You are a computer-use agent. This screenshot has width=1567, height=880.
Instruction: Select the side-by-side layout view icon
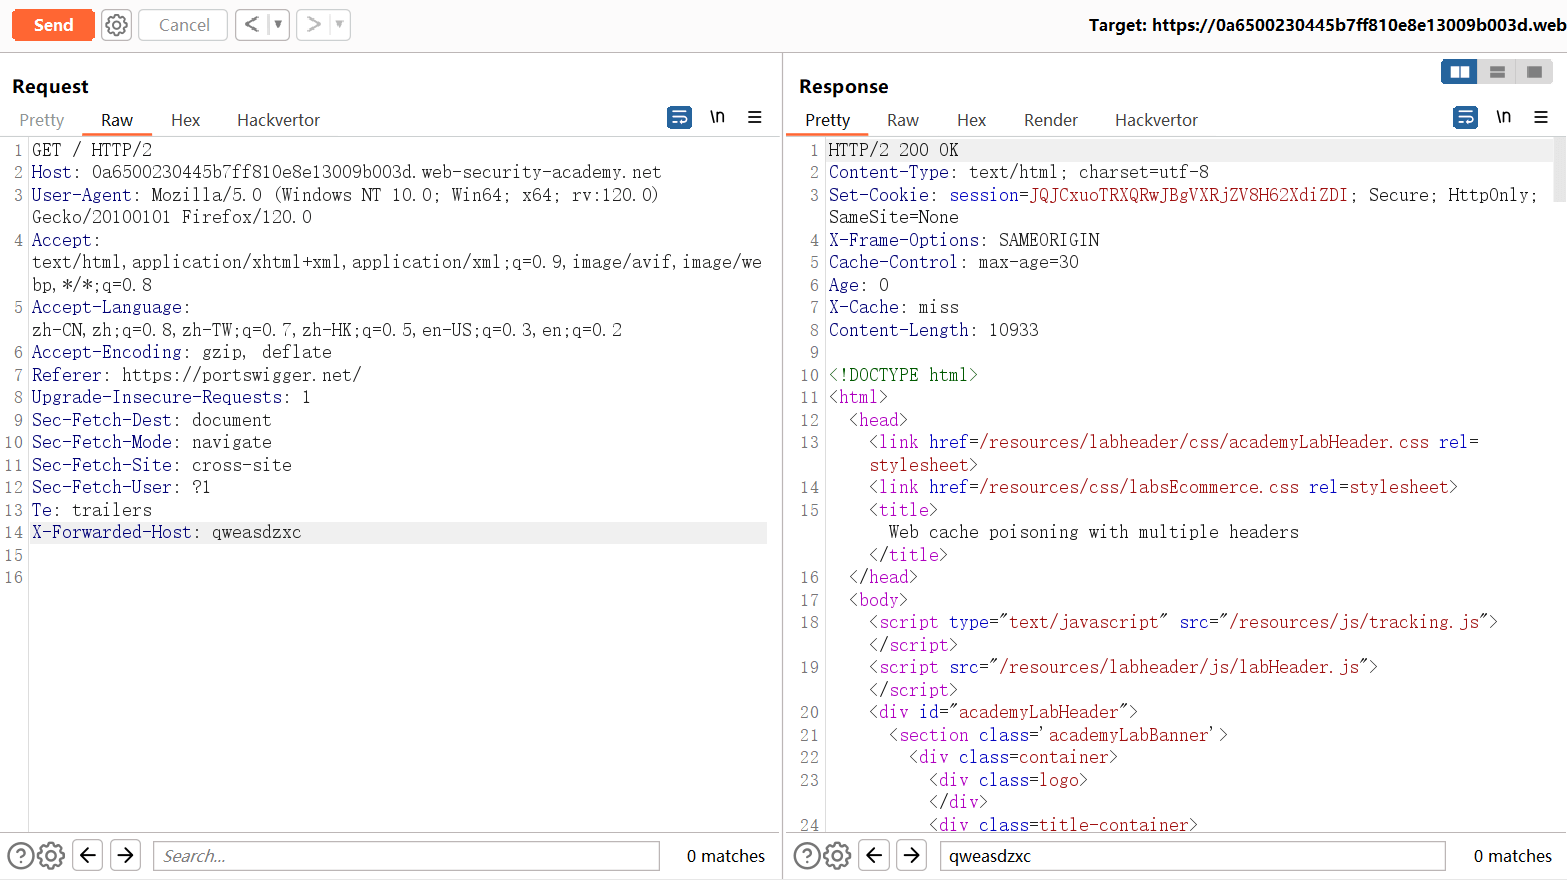tap(1459, 72)
